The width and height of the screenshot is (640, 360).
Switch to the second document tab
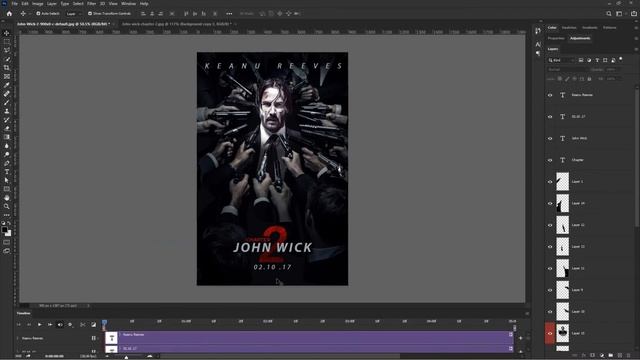tap(176, 24)
